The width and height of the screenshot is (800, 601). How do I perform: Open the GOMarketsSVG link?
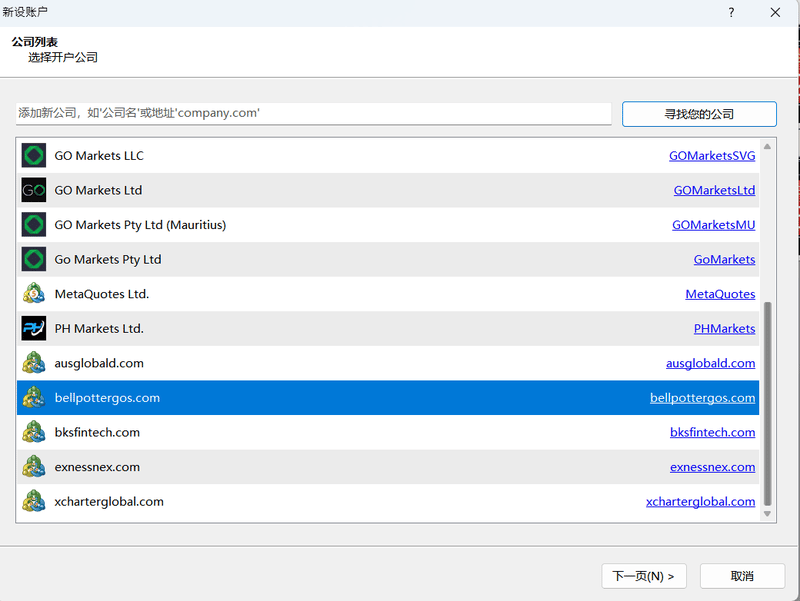(712, 156)
